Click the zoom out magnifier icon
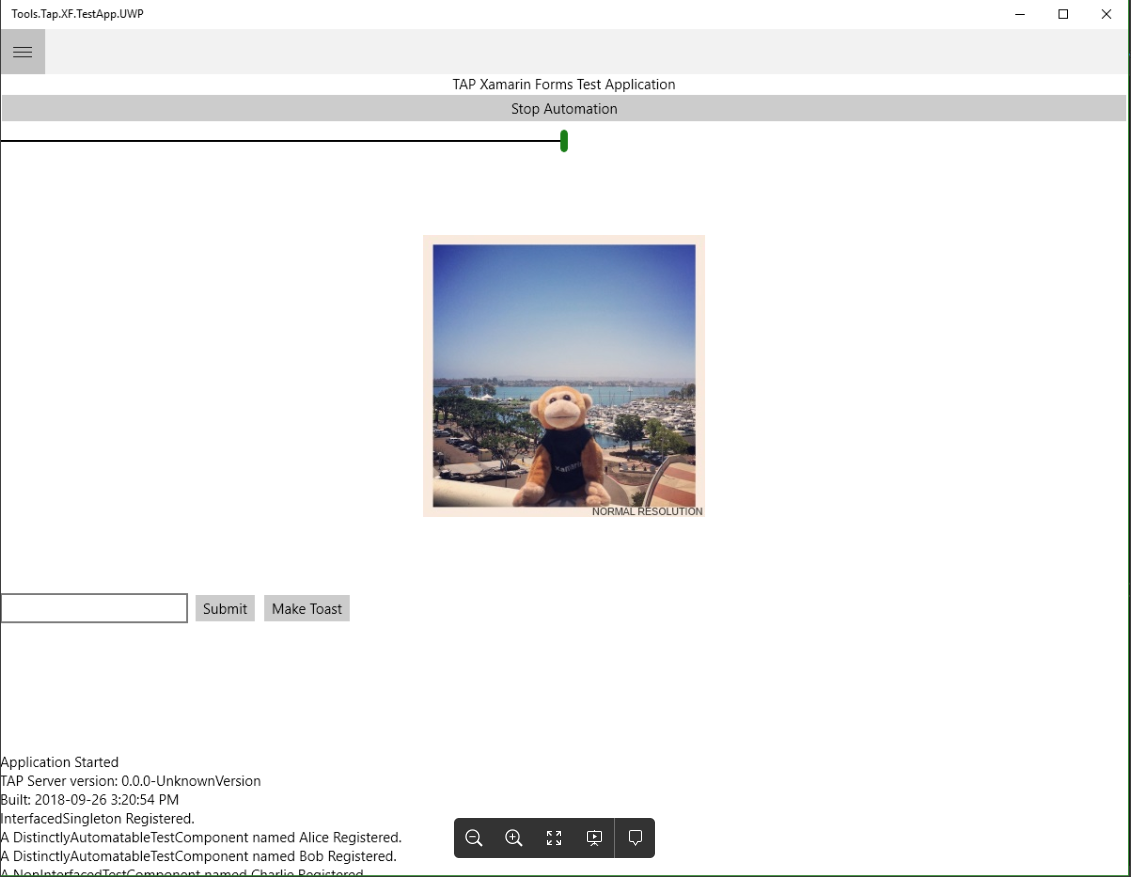Screen dimensions: 1131x877 [x=474, y=838]
